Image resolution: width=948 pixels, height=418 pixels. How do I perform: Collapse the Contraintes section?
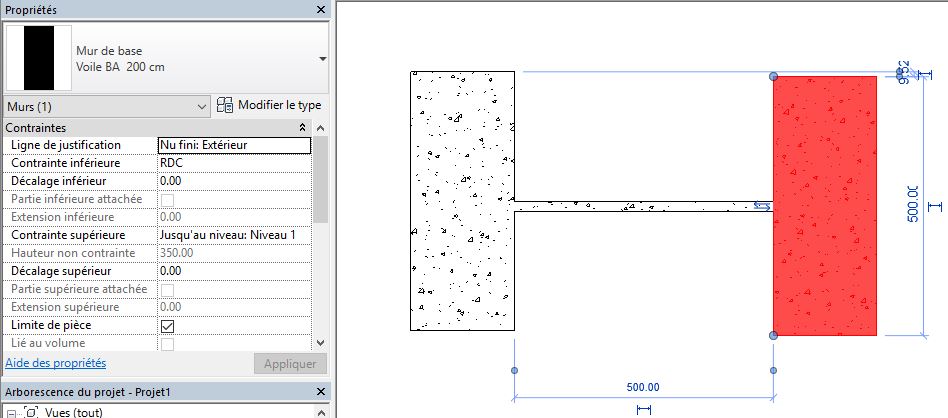[x=303, y=128]
